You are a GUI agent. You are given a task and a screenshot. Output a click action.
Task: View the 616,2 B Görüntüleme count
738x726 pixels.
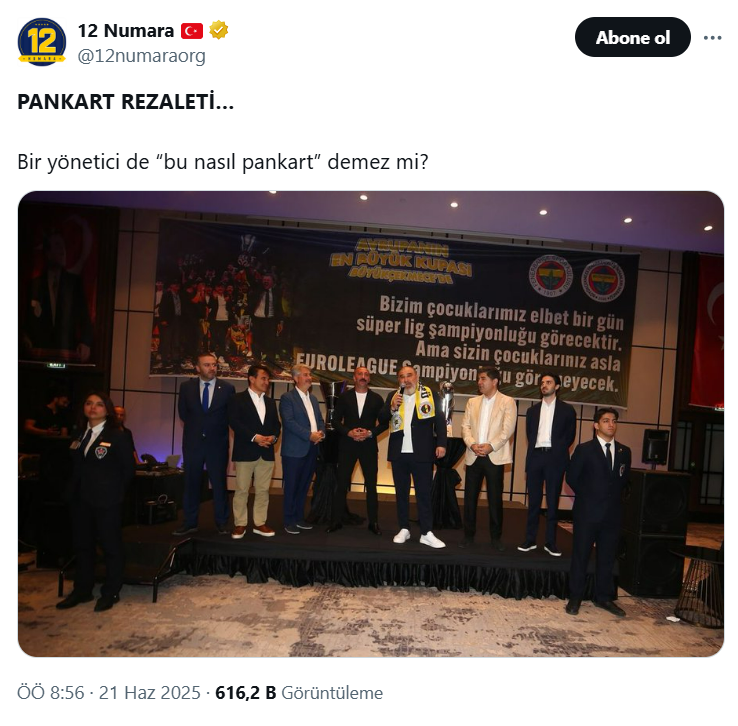tap(299, 693)
